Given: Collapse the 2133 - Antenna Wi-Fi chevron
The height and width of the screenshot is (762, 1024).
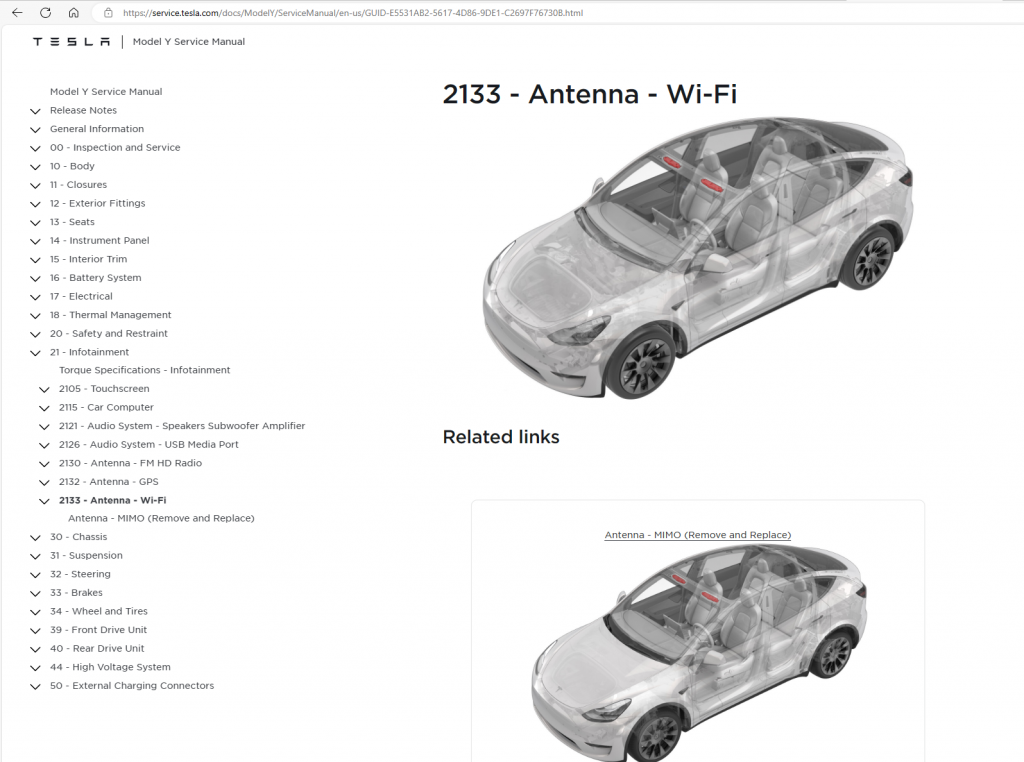Looking at the screenshot, I should coord(44,501).
